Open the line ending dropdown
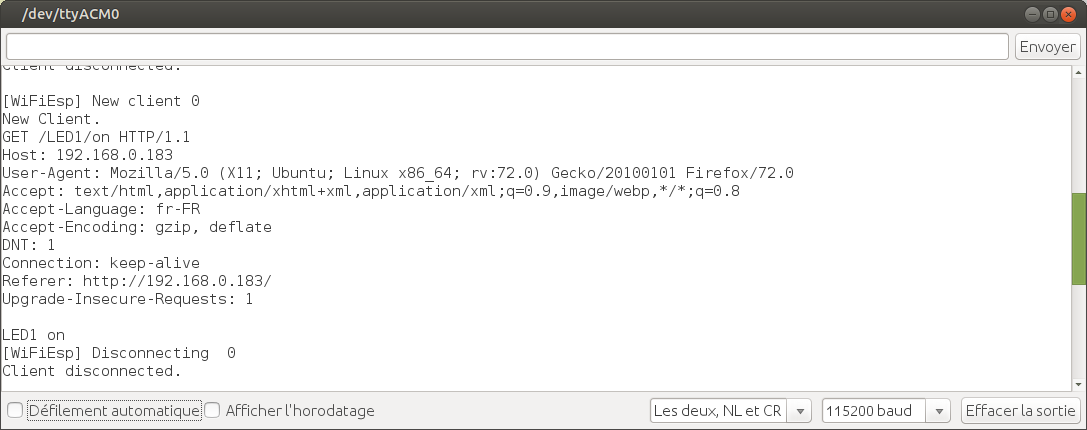Image resolution: width=1087 pixels, height=430 pixels. point(730,410)
